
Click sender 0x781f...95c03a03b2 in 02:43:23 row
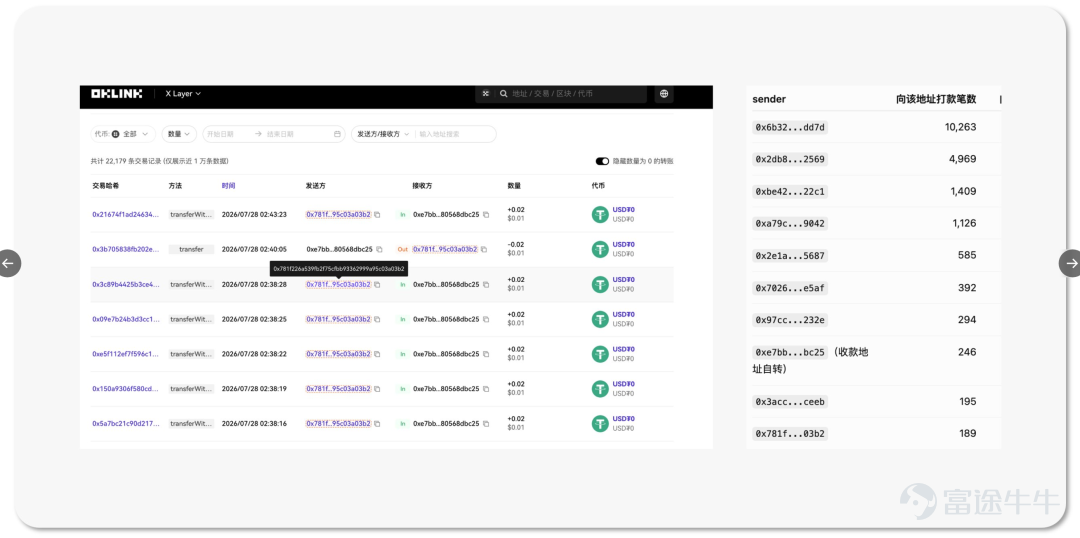click(339, 215)
